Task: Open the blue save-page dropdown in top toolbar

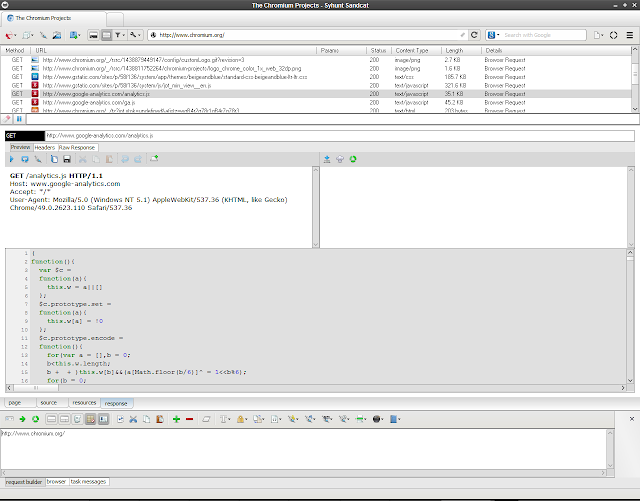Action: (x=75, y=35)
